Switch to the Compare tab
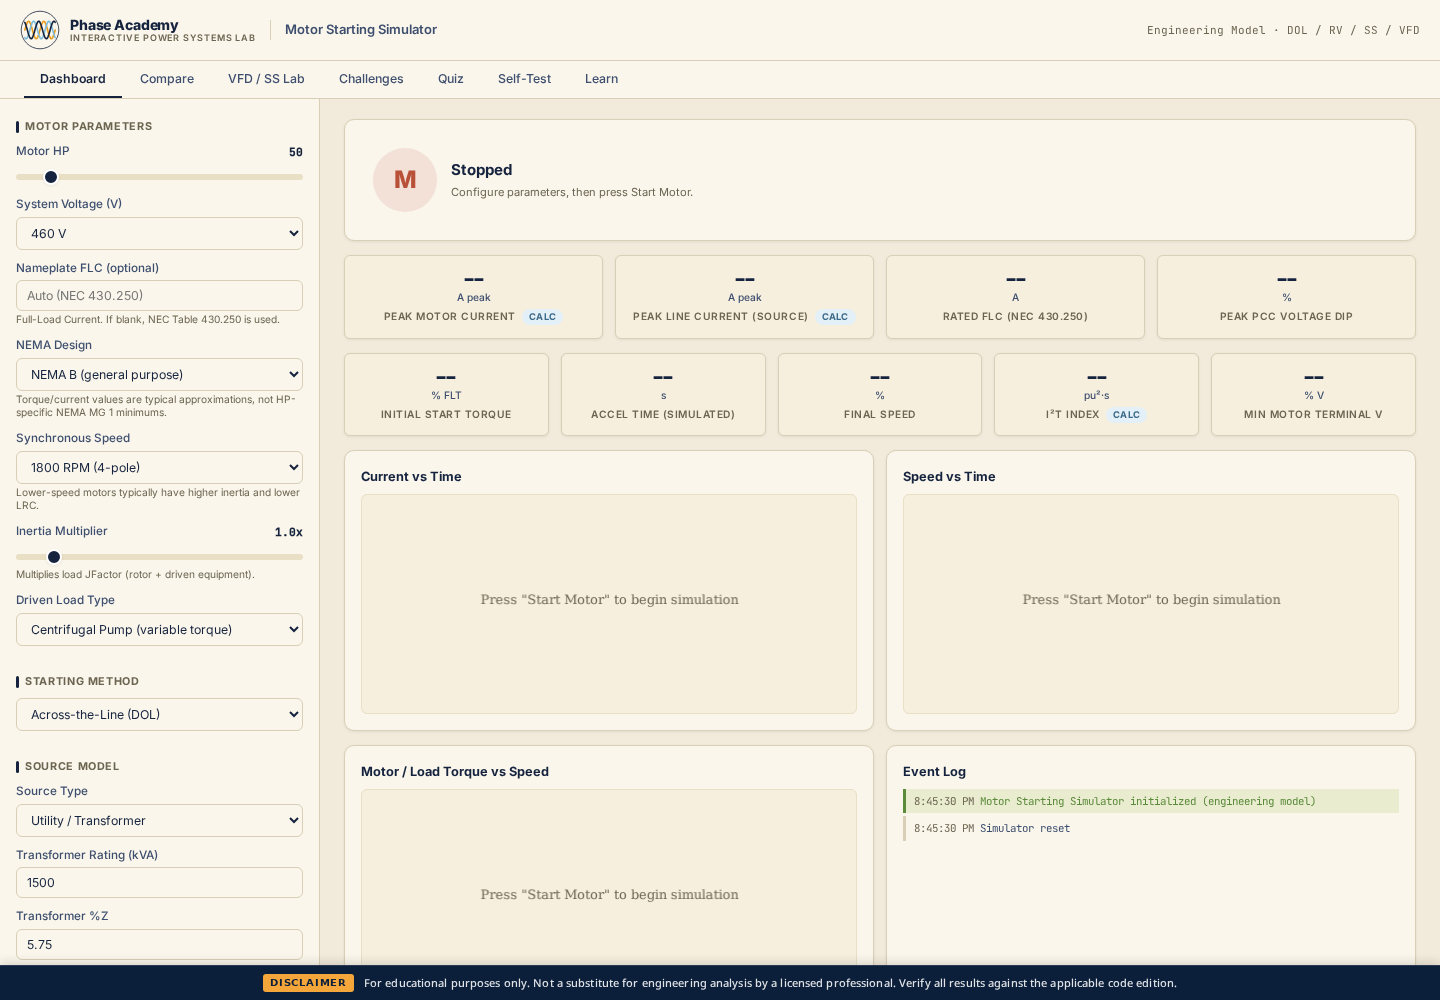The height and width of the screenshot is (1000, 1440). coord(167,79)
